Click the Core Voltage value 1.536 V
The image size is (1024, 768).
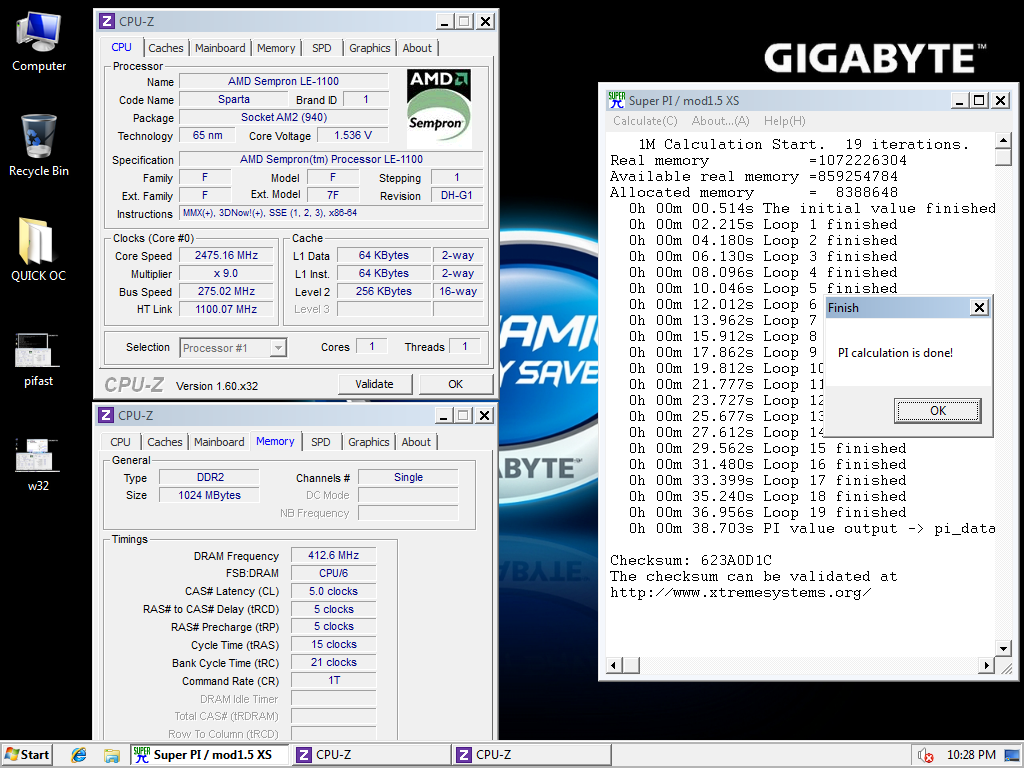pyautogui.click(x=353, y=135)
